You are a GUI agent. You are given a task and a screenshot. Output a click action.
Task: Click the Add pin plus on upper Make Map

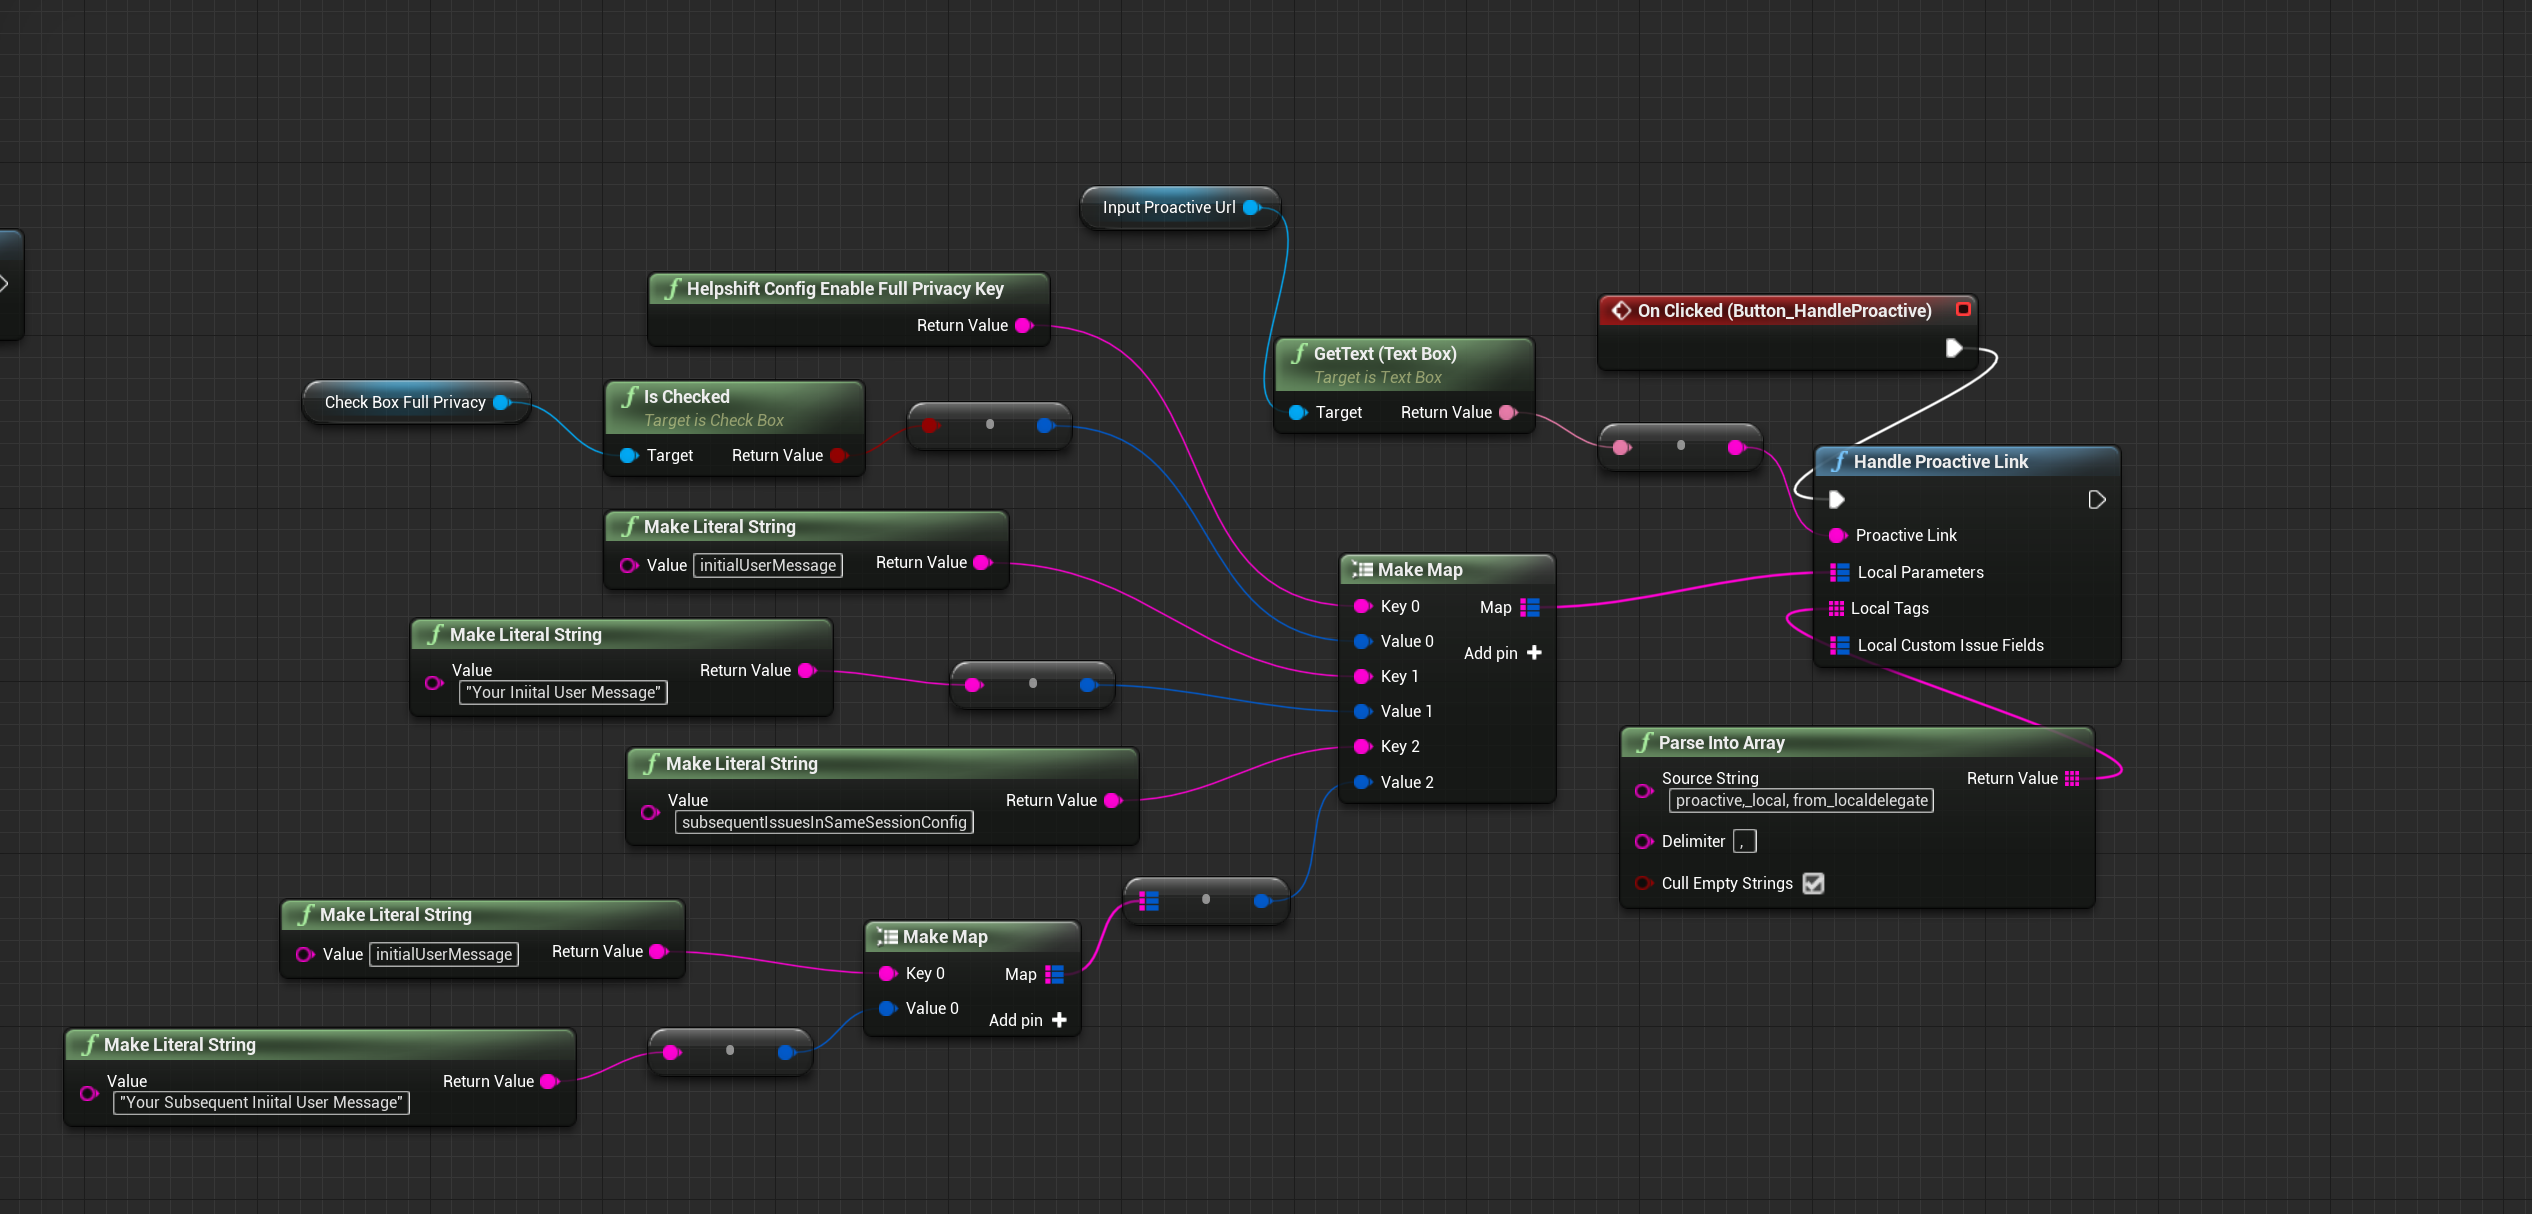click(x=1534, y=652)
